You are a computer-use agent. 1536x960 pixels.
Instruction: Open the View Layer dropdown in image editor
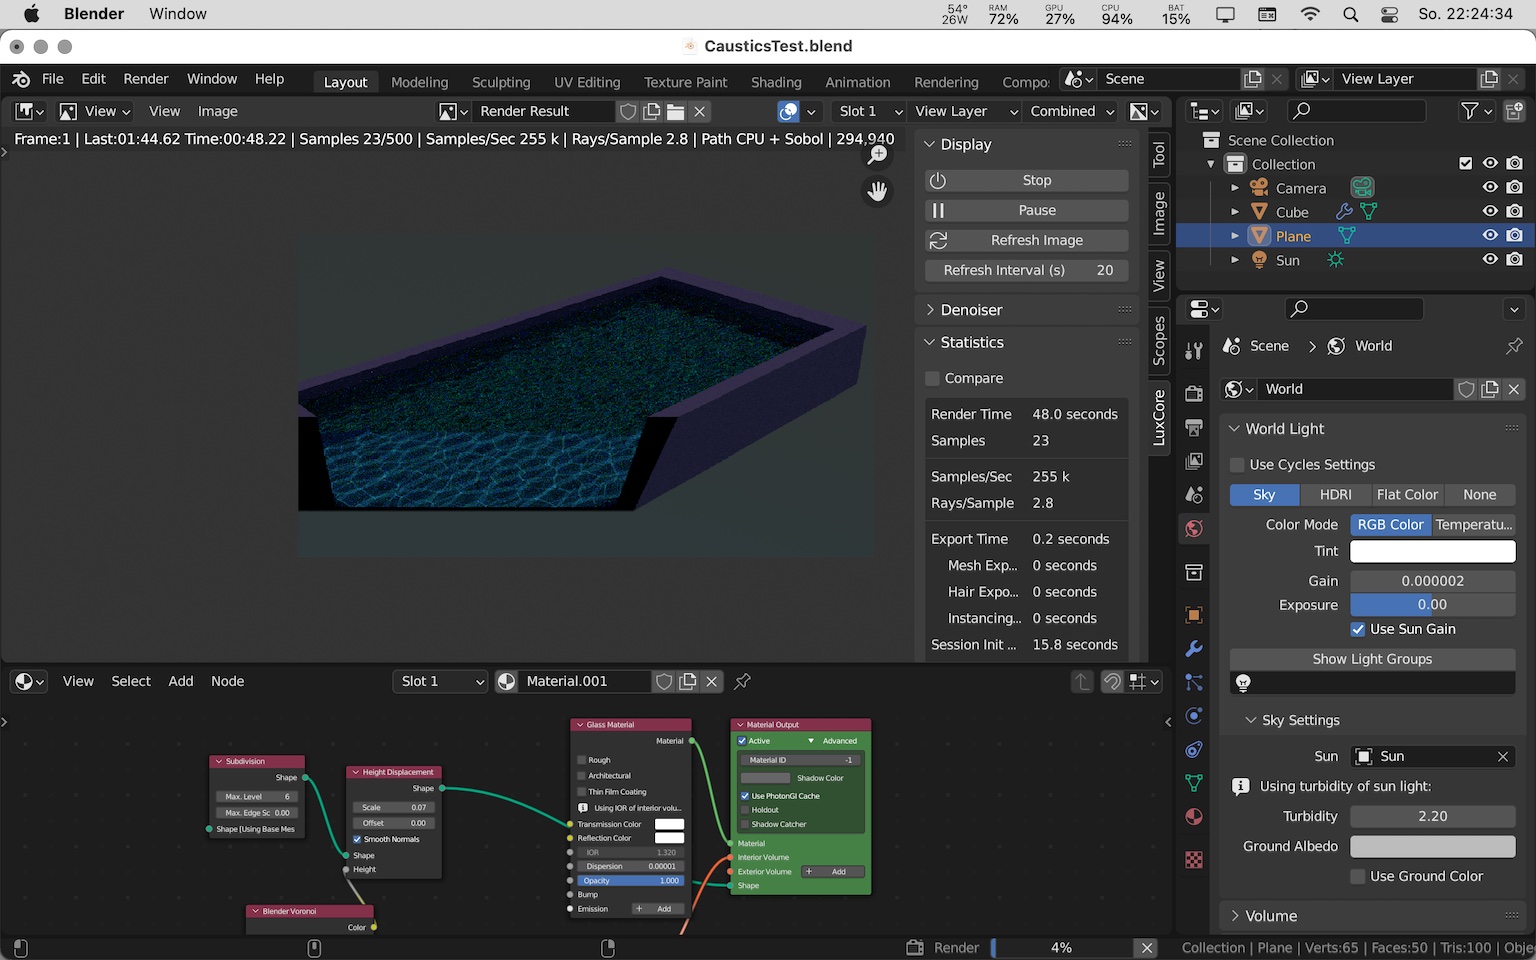964,111
